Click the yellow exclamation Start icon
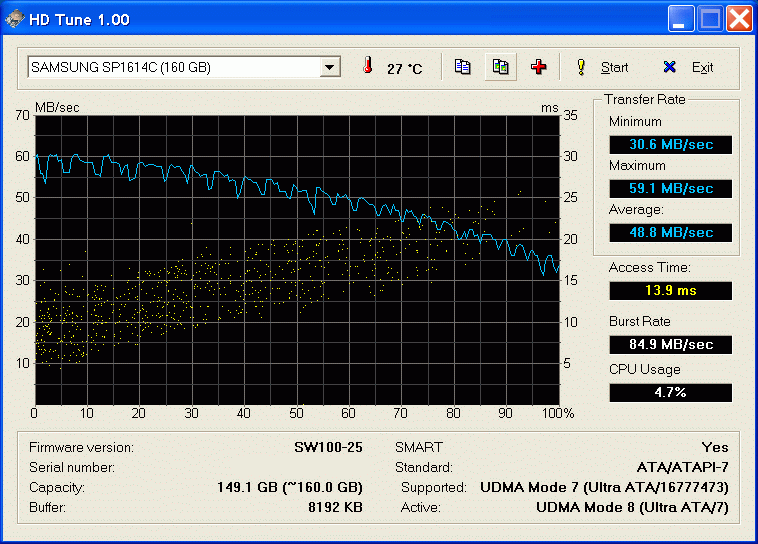Viewport: 758px width, 544px height. pos(581,67)
